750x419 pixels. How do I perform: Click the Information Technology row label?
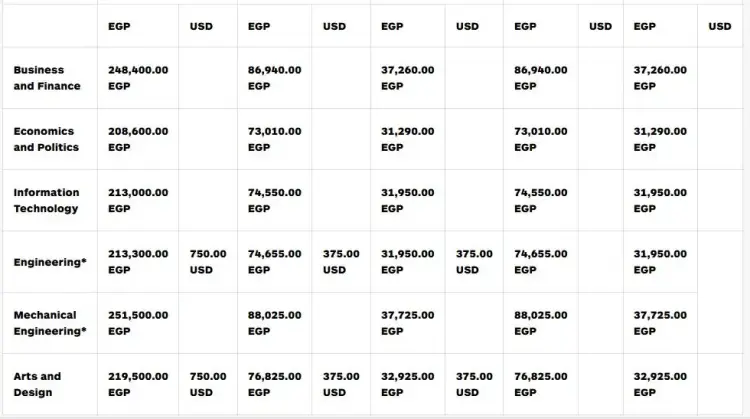[x=46, y=200]
